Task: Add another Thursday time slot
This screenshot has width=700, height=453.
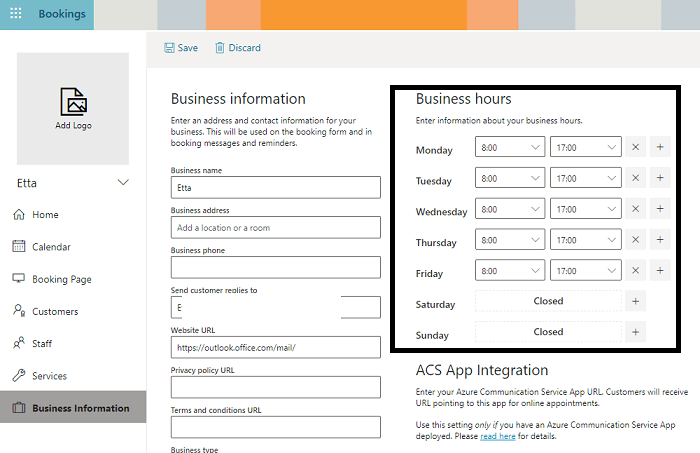Action: [660, 239]
